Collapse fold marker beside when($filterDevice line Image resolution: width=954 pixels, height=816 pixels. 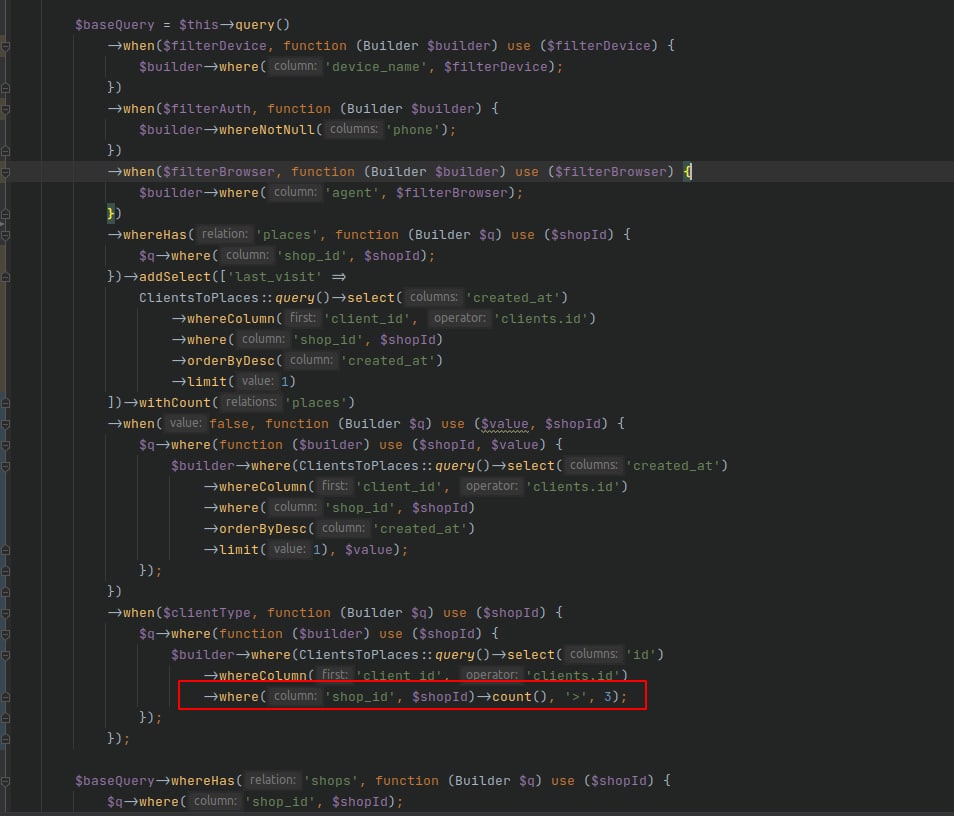pos(5,46)
